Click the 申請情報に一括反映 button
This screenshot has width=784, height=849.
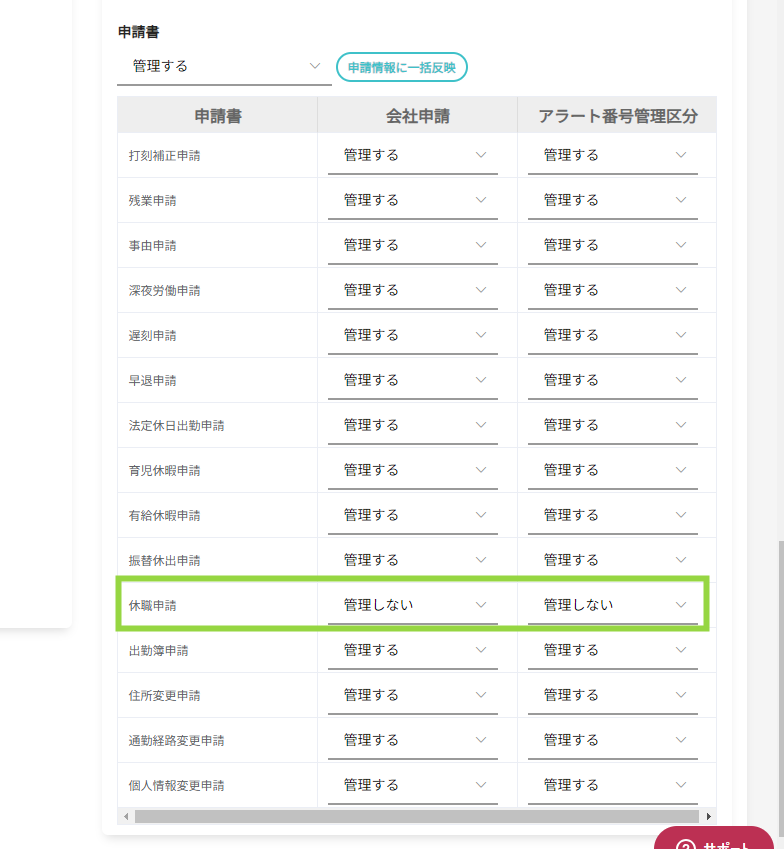[401, 67]
